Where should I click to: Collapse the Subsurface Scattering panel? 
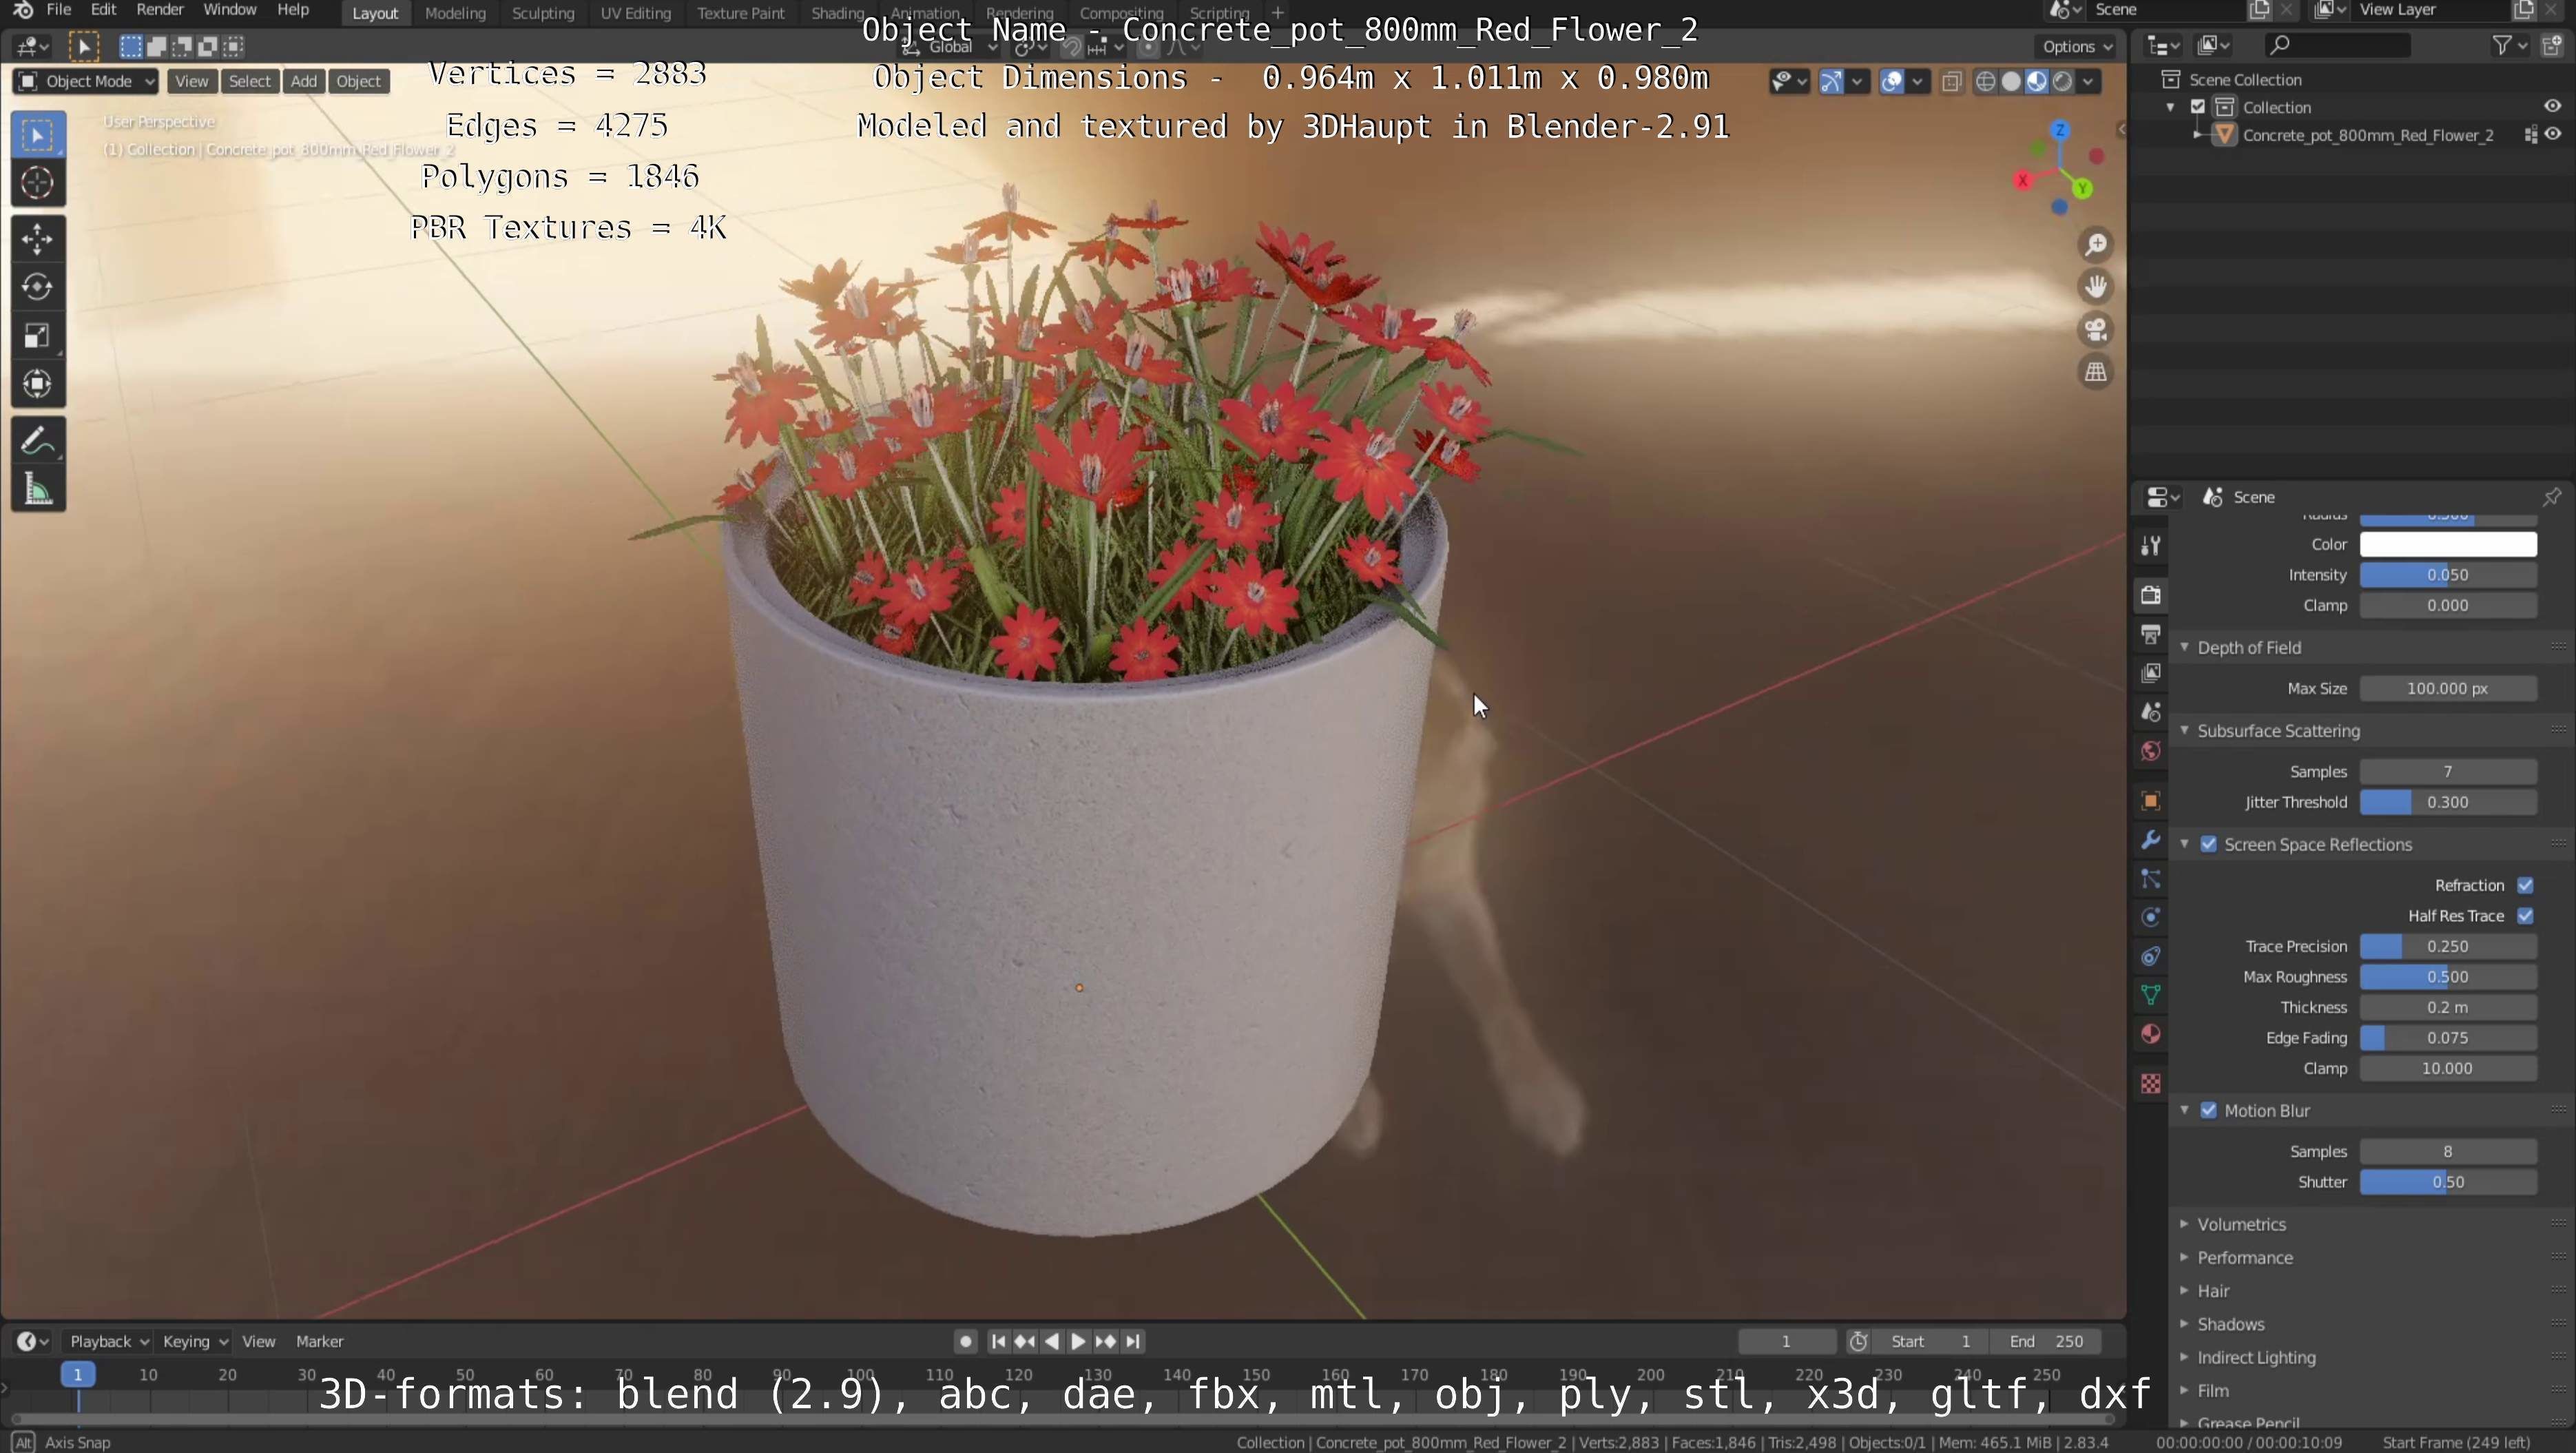point(2184,731)
